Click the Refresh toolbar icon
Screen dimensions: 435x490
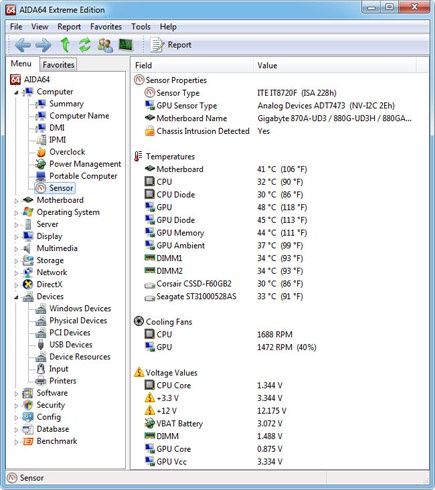point(85,45)
